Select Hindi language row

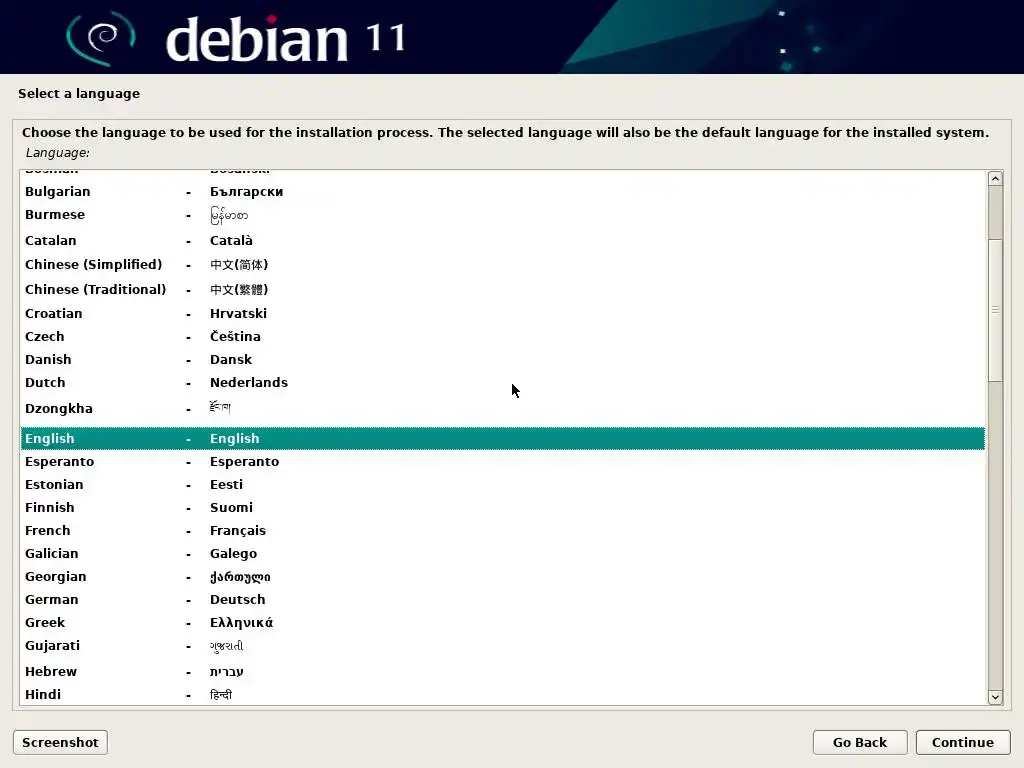point(502,694)
